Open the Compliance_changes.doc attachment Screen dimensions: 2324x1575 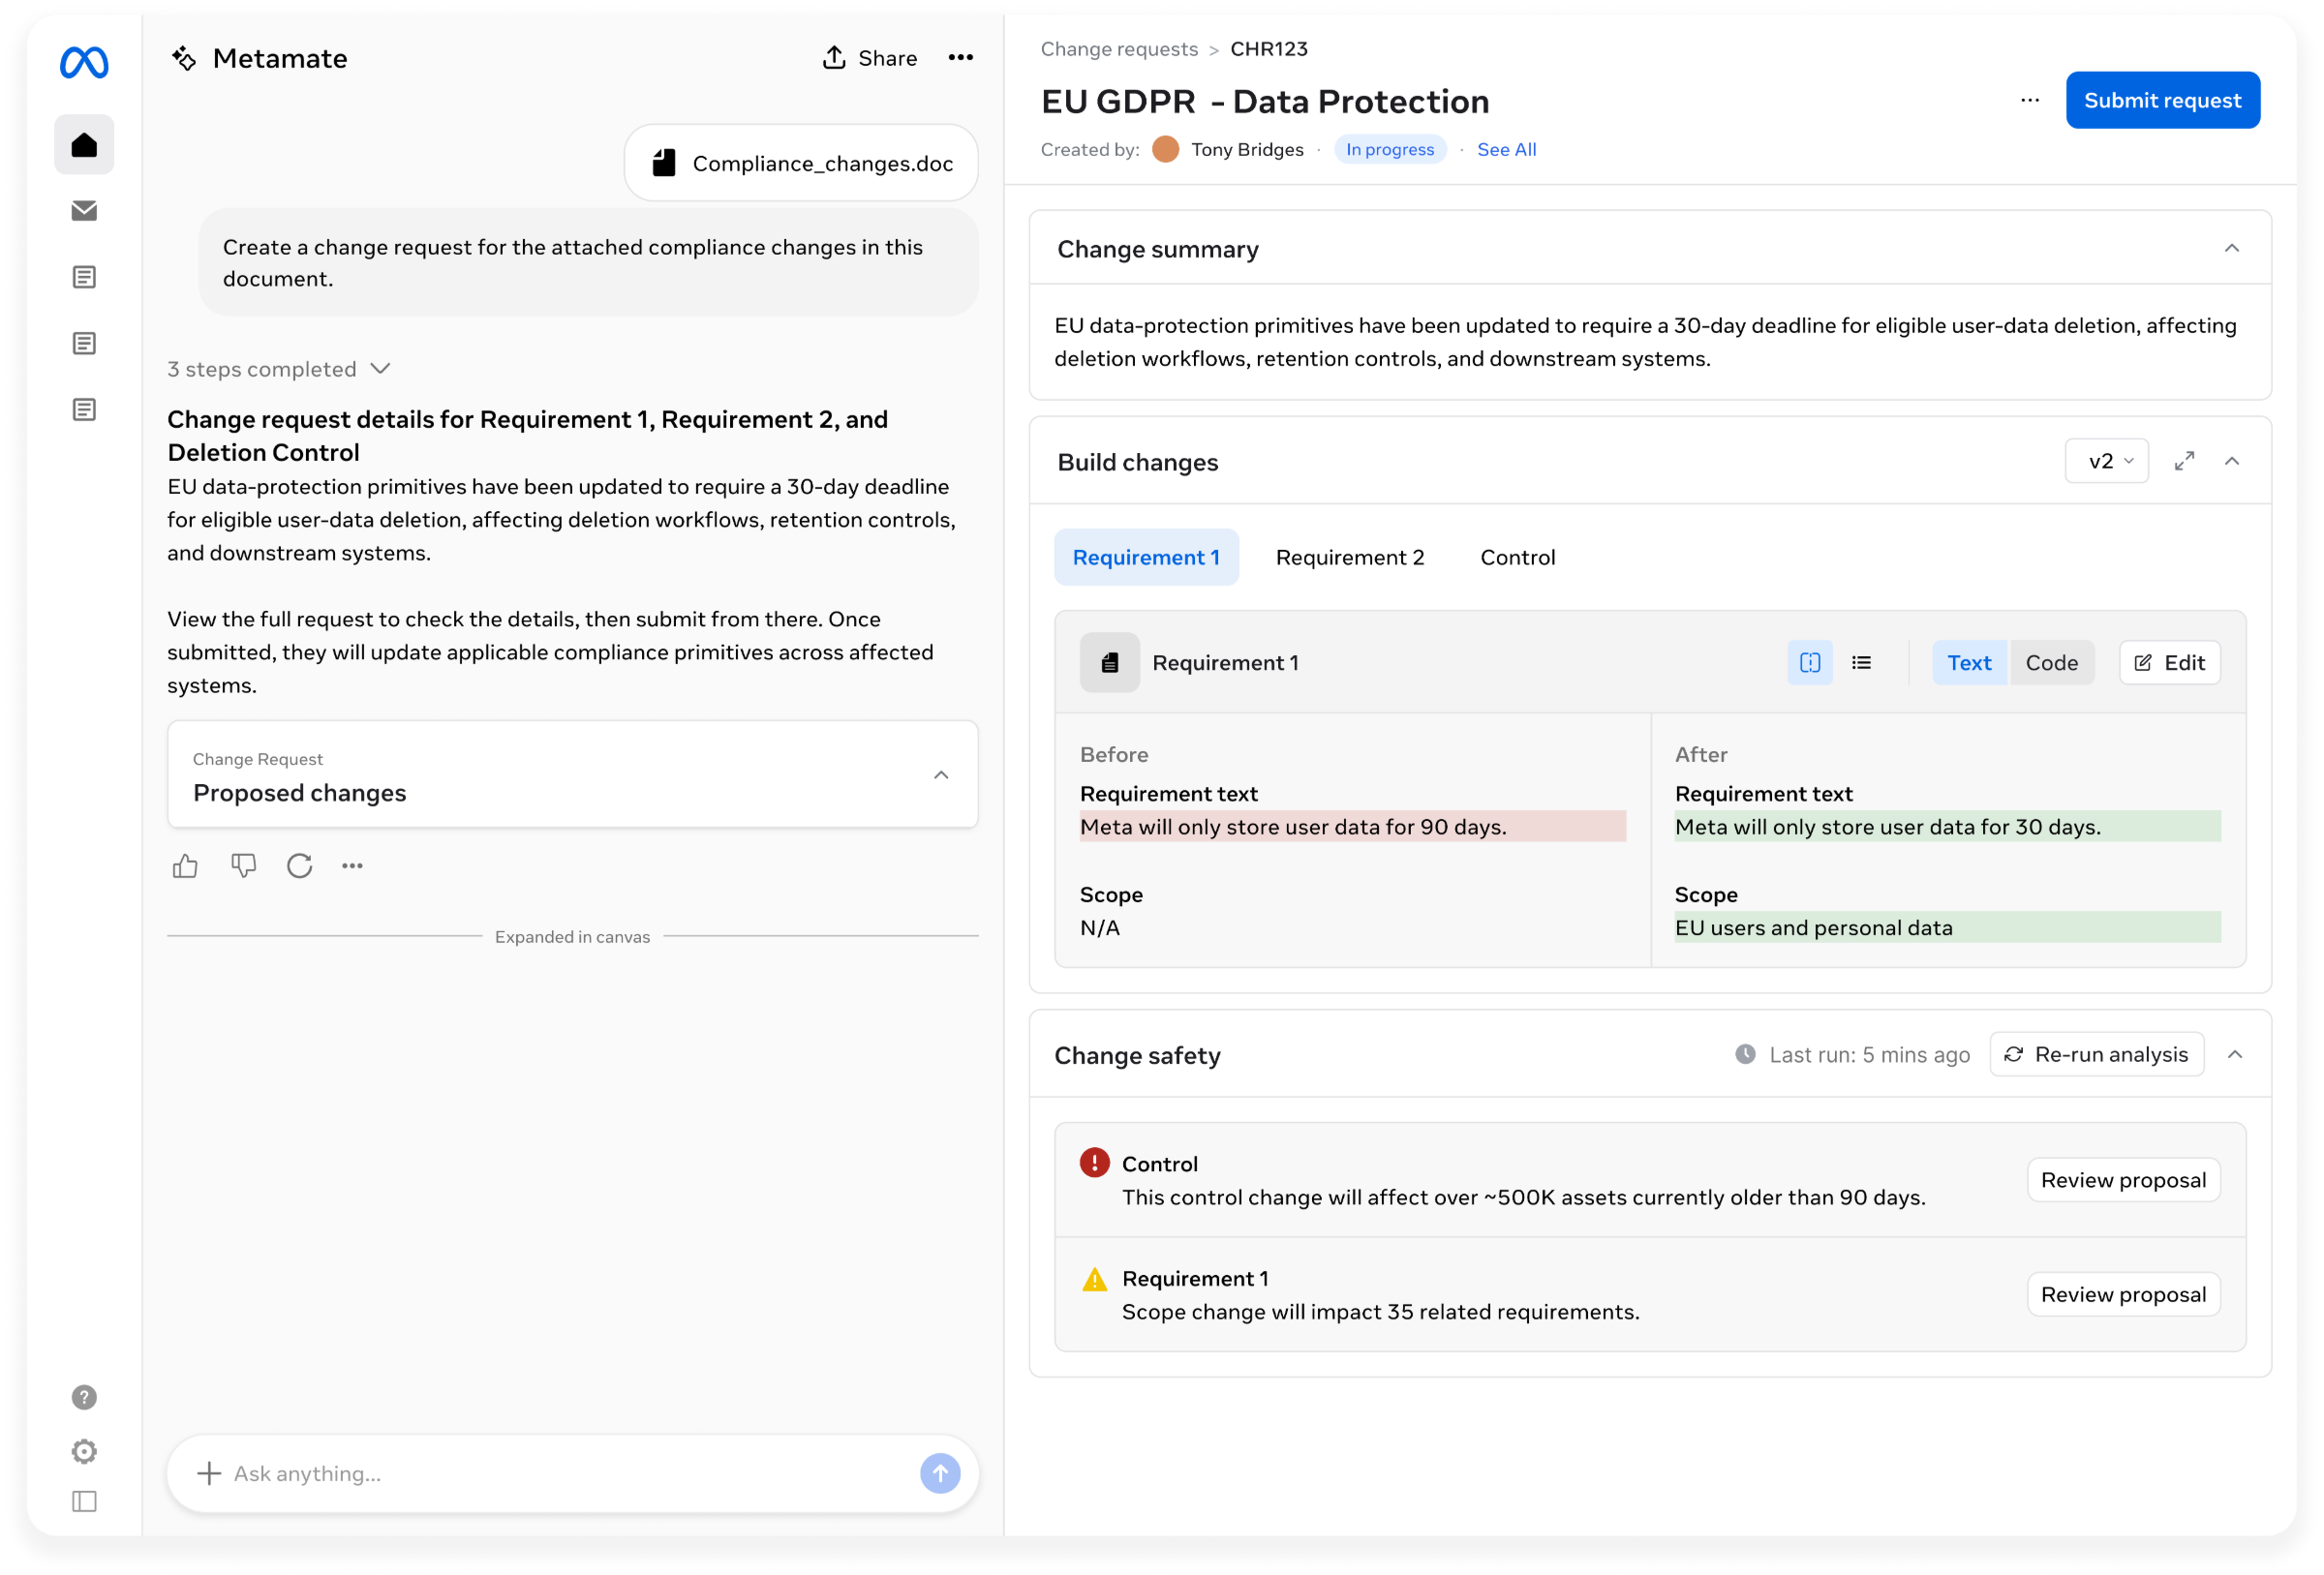(801, 163)
